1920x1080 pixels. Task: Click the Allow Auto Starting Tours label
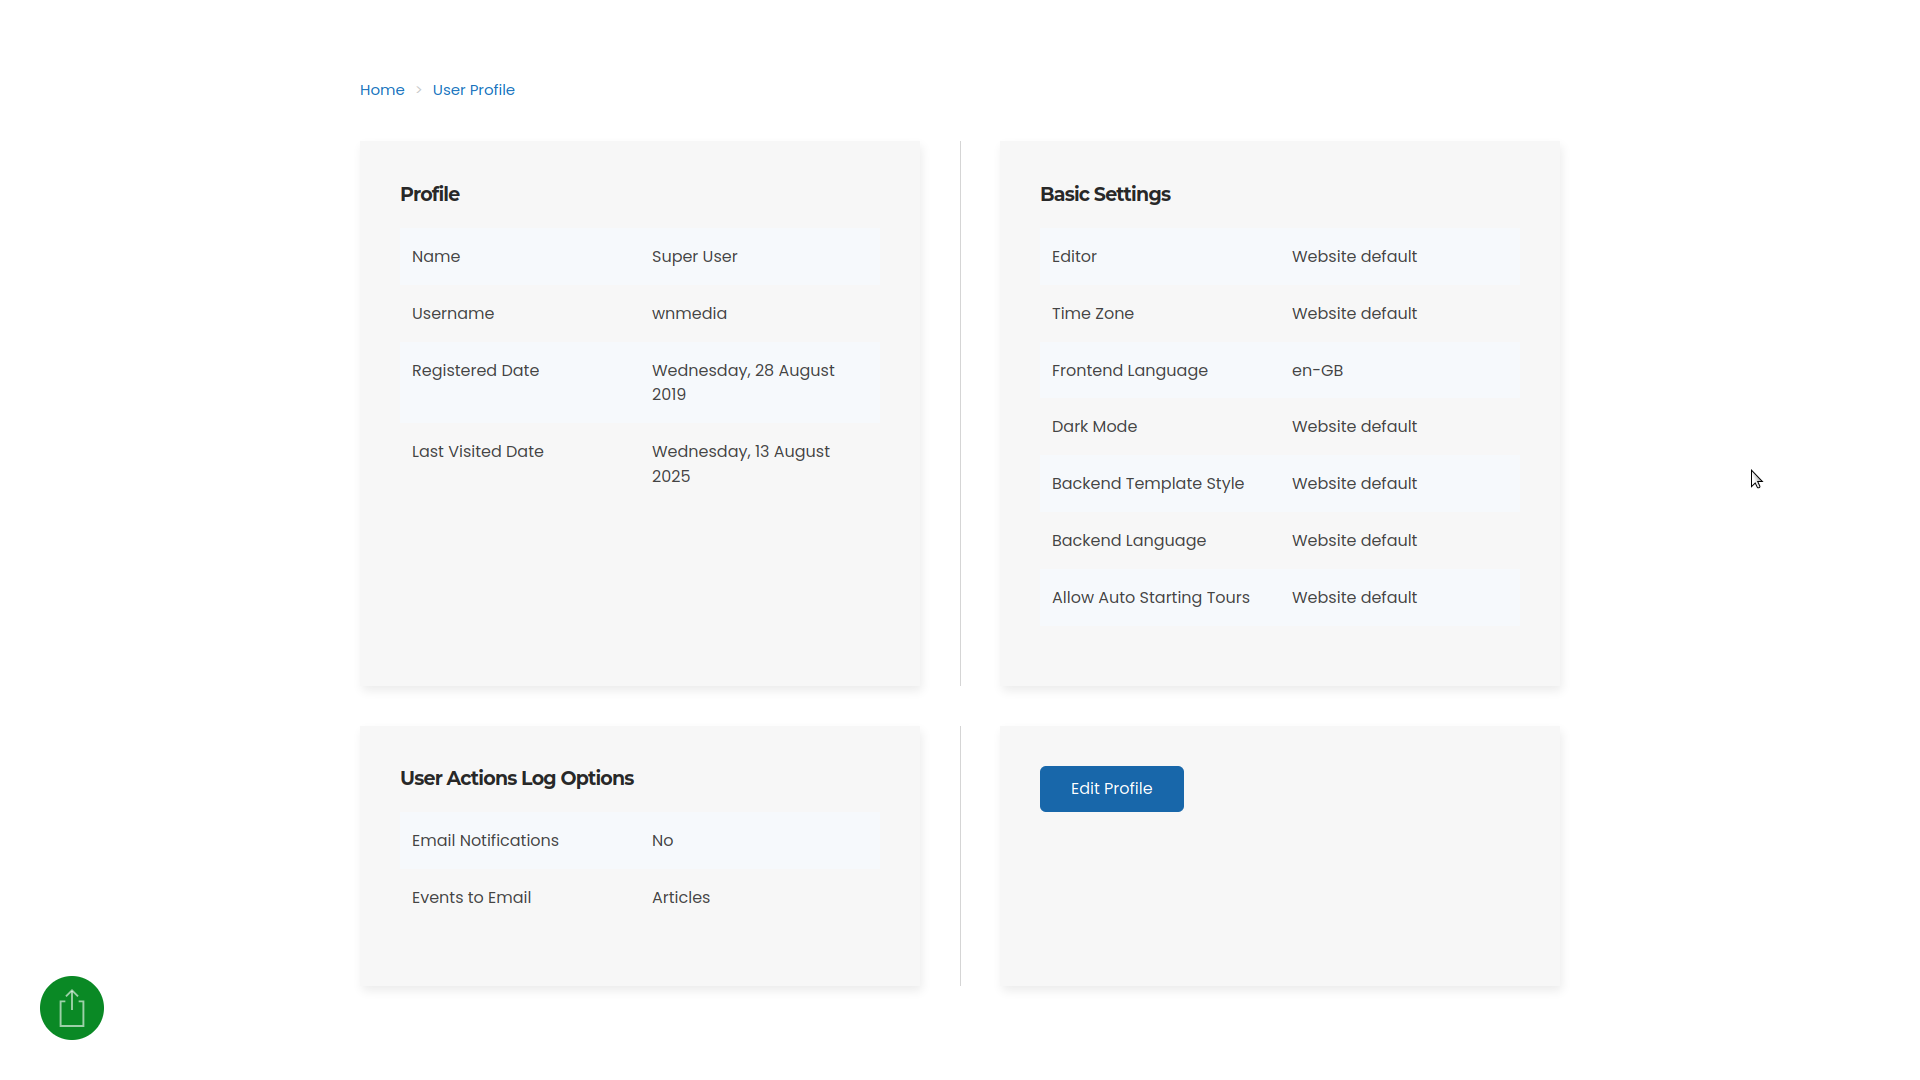(1150, 597)
